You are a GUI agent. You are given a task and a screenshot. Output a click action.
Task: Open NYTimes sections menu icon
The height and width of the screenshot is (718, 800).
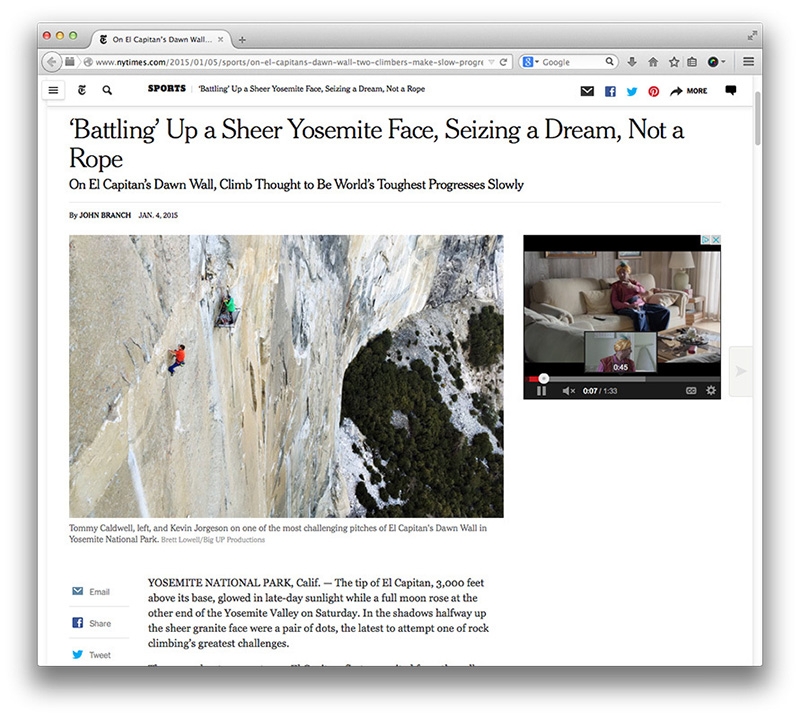tap(53, 90)
